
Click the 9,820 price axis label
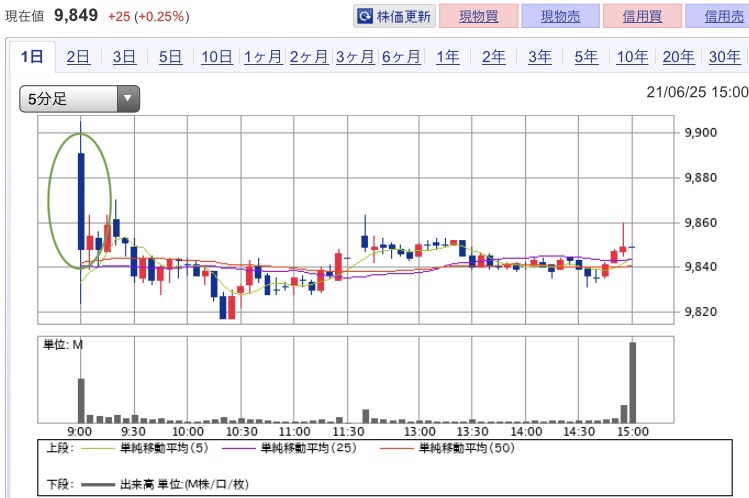(x=701, y=312)
